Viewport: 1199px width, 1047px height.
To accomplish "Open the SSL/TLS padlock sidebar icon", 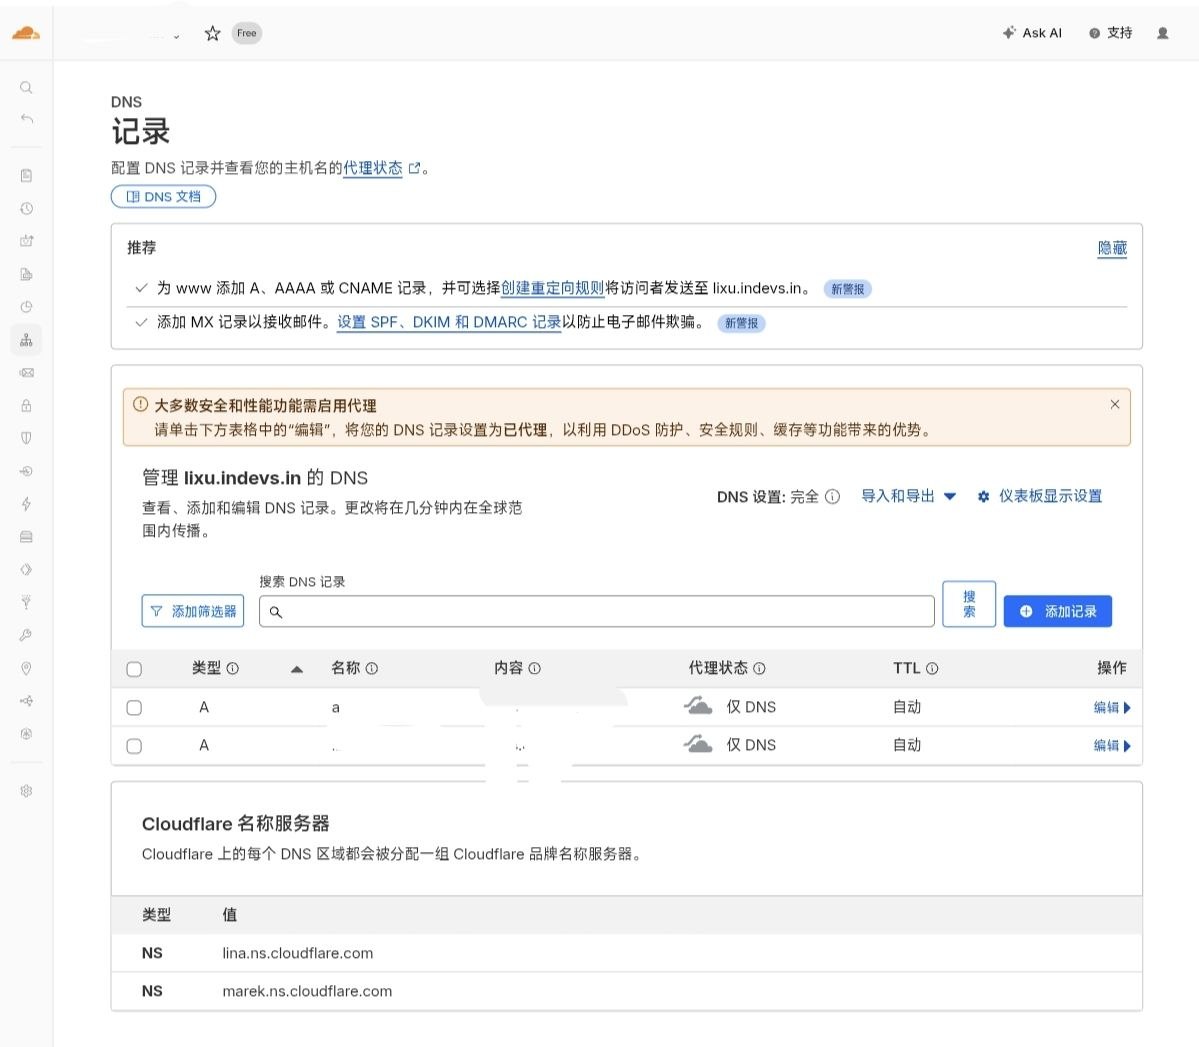I will [x=26, y=405].
